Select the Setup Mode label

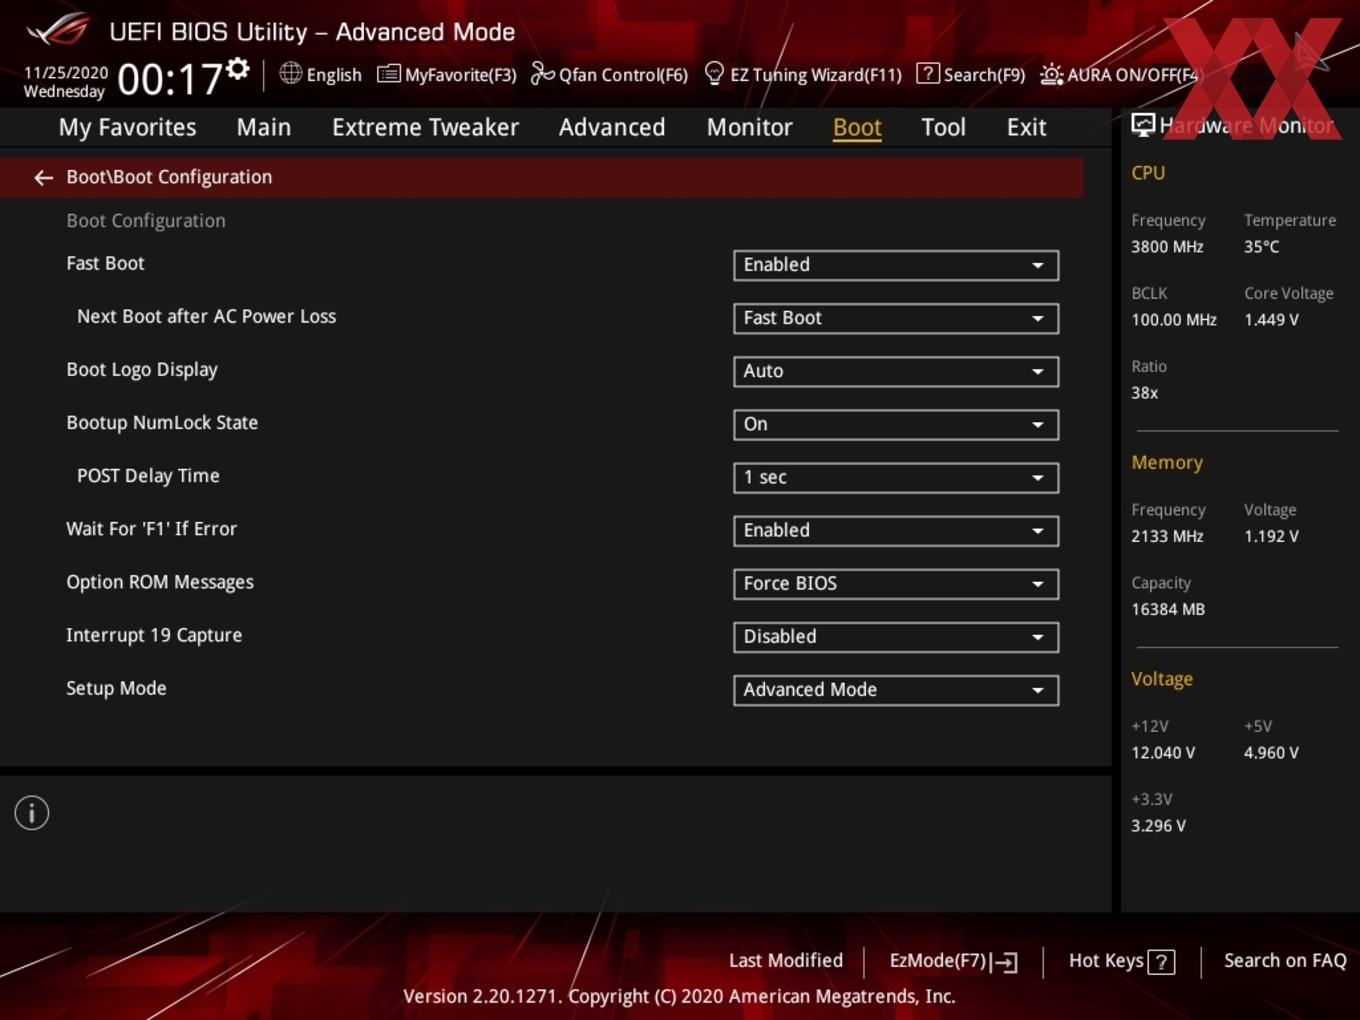[x=116, y=688]
